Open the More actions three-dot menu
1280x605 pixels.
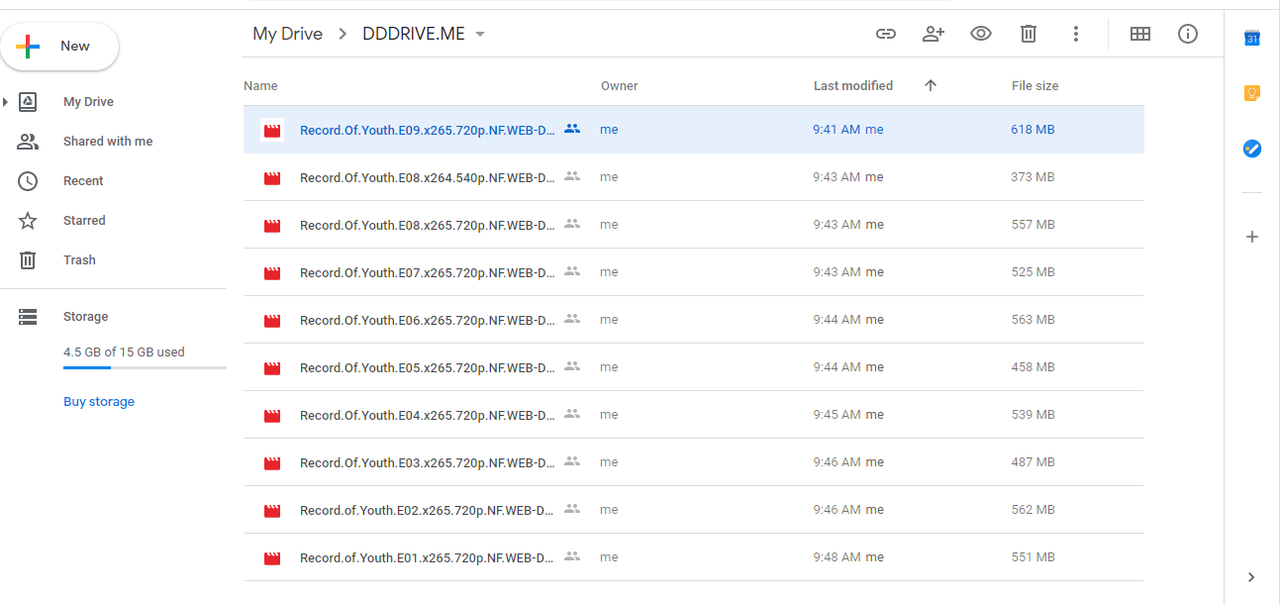1076,34
